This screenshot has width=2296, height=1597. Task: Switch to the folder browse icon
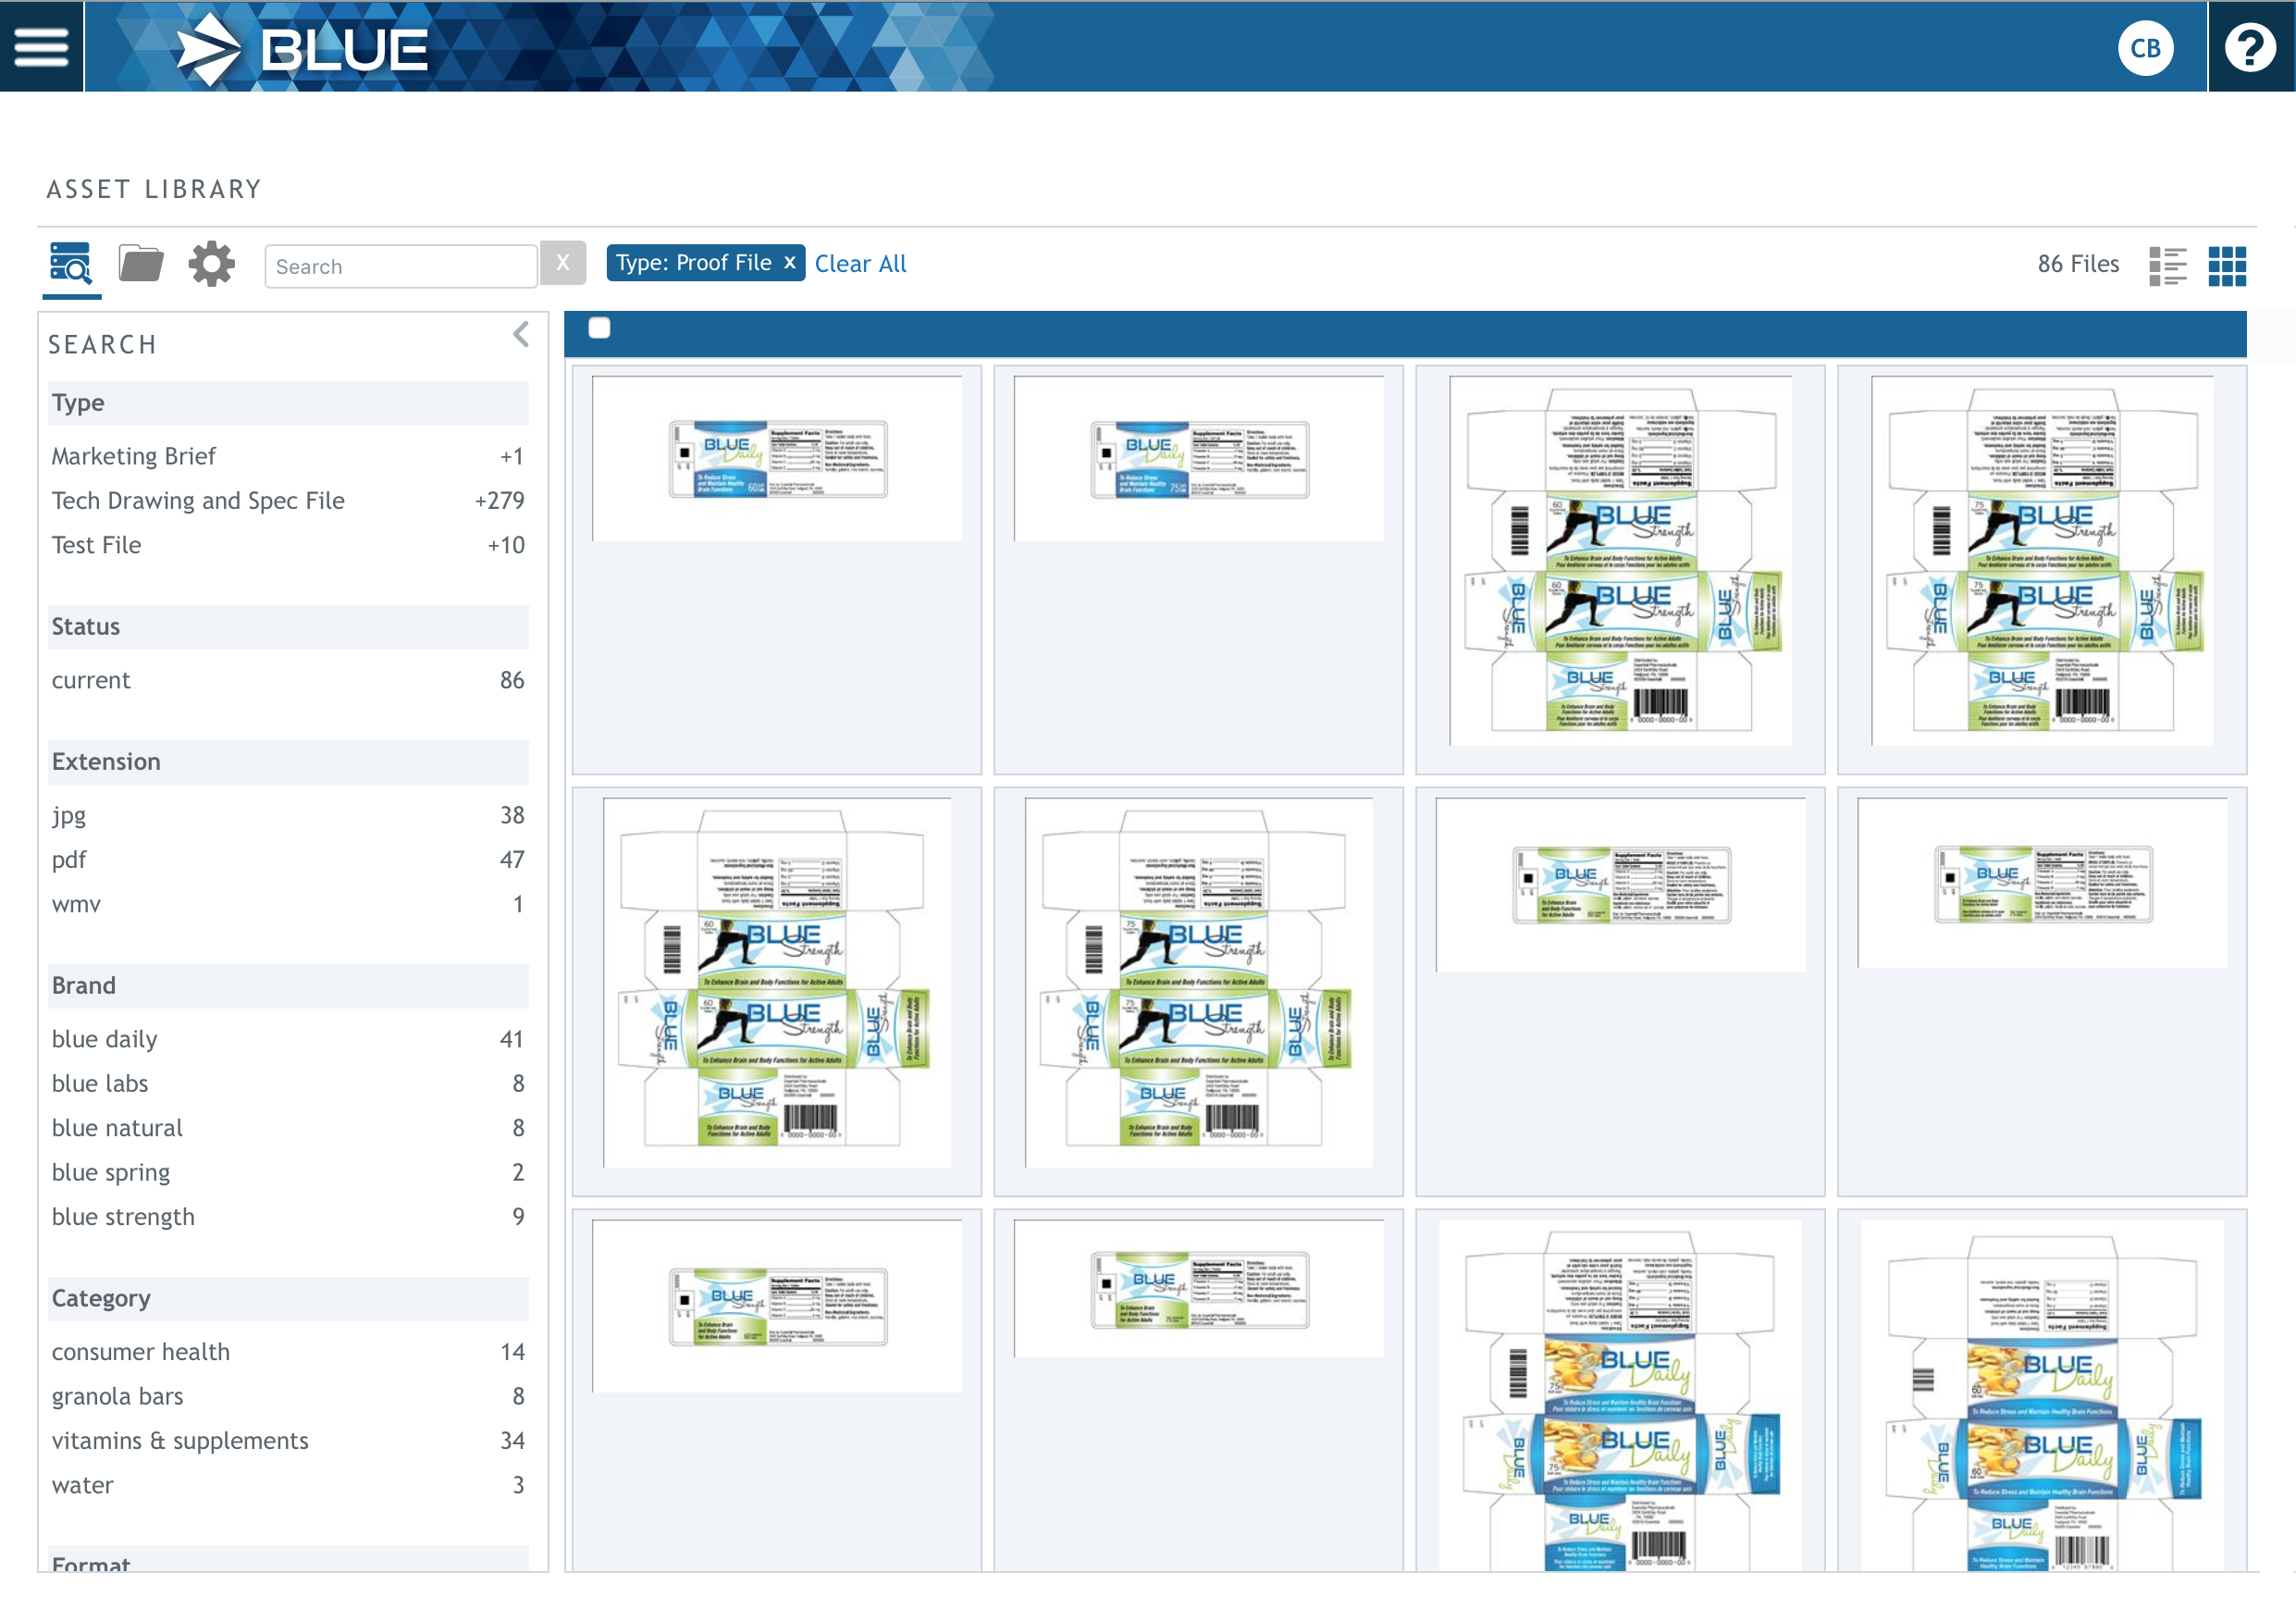pyautogui.click(x=141, y=264)
